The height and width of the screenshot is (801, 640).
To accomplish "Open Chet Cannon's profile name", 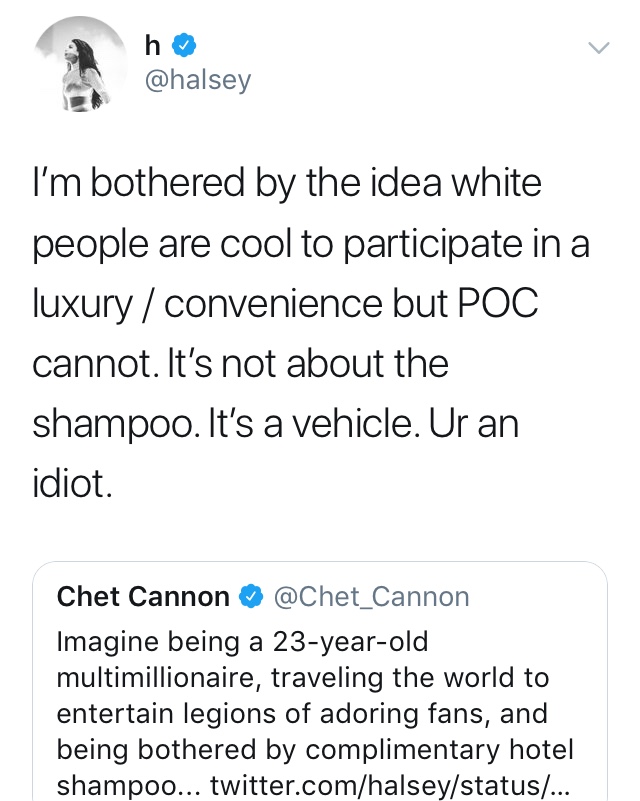I will 143,596.
